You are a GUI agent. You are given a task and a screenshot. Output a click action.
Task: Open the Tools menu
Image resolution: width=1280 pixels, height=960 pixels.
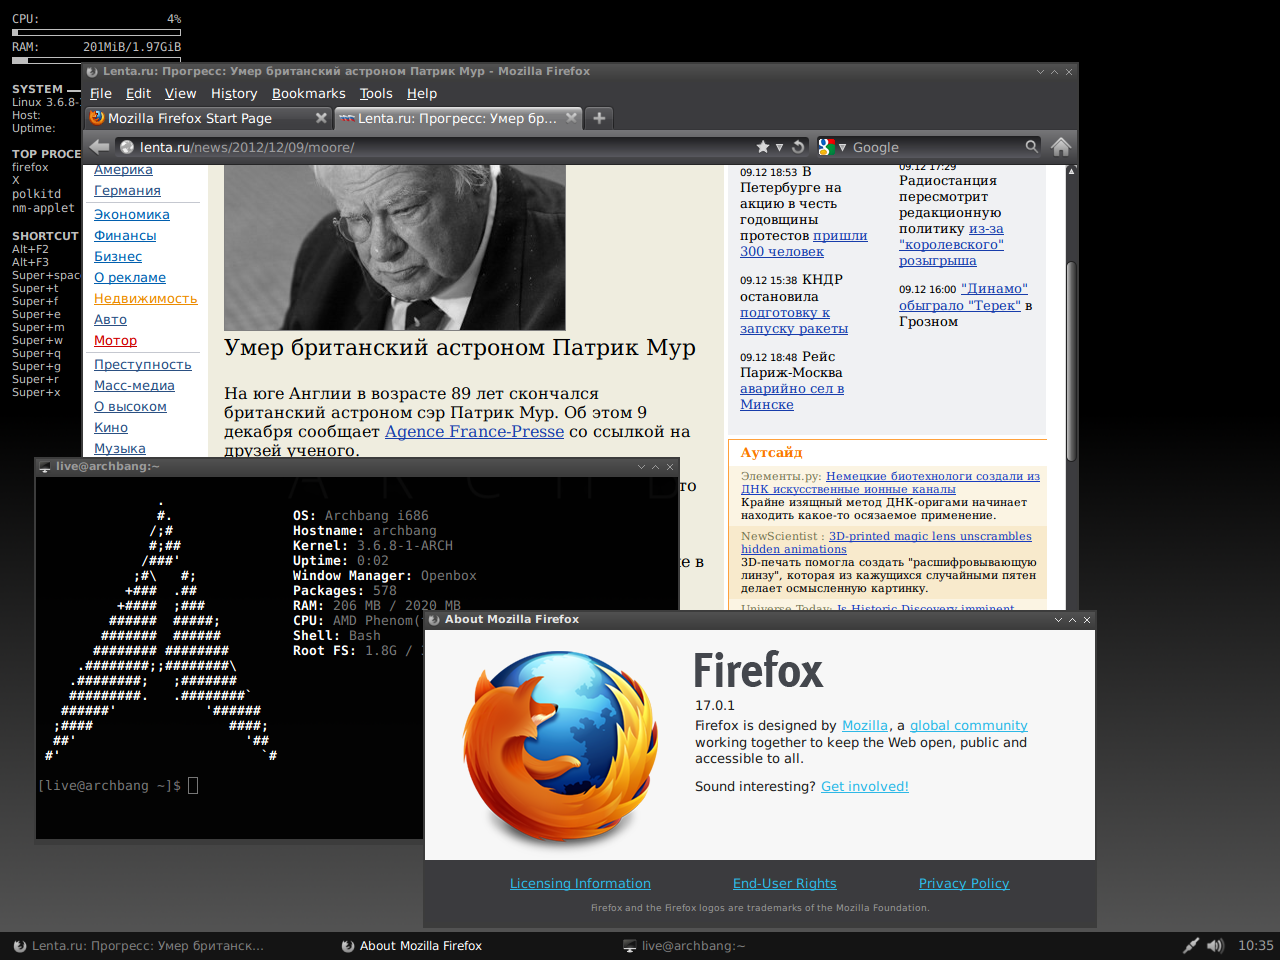pyautogui.click(x=376, y=93)
